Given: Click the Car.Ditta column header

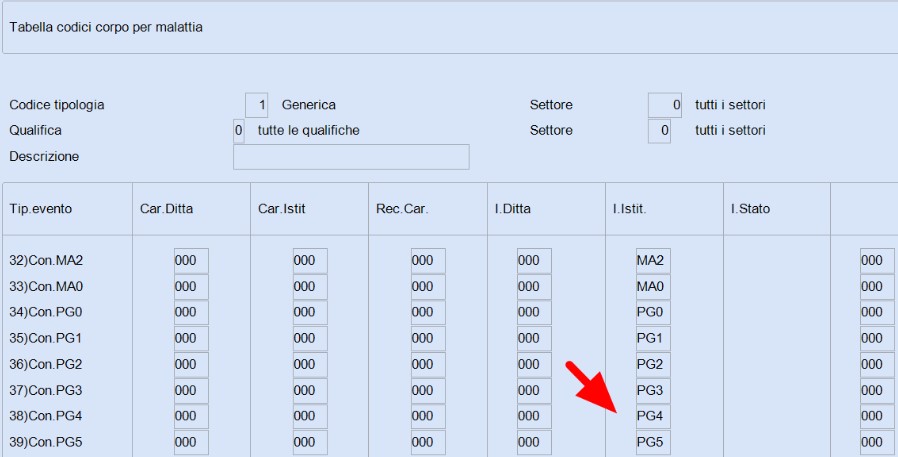Looking at the screenshot, I should click(166, 209).
